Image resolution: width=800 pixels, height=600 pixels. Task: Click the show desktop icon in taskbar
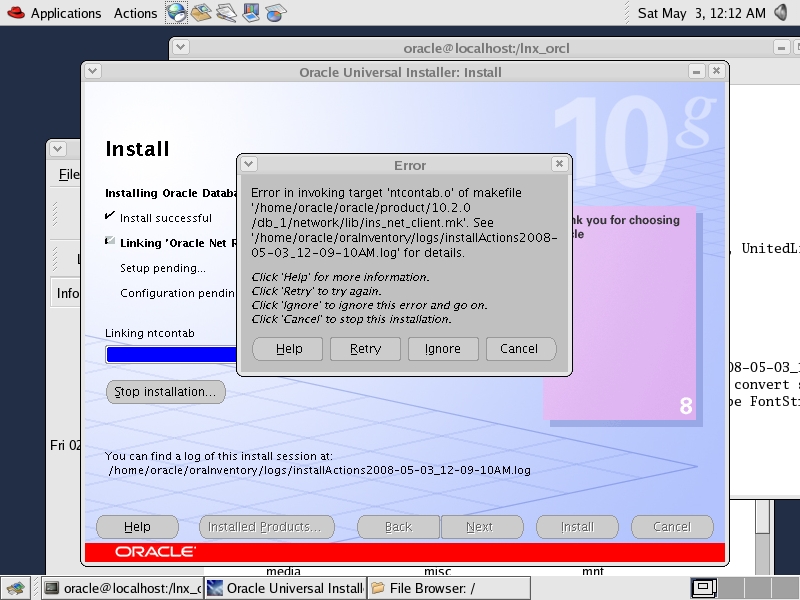pos(14,588)
